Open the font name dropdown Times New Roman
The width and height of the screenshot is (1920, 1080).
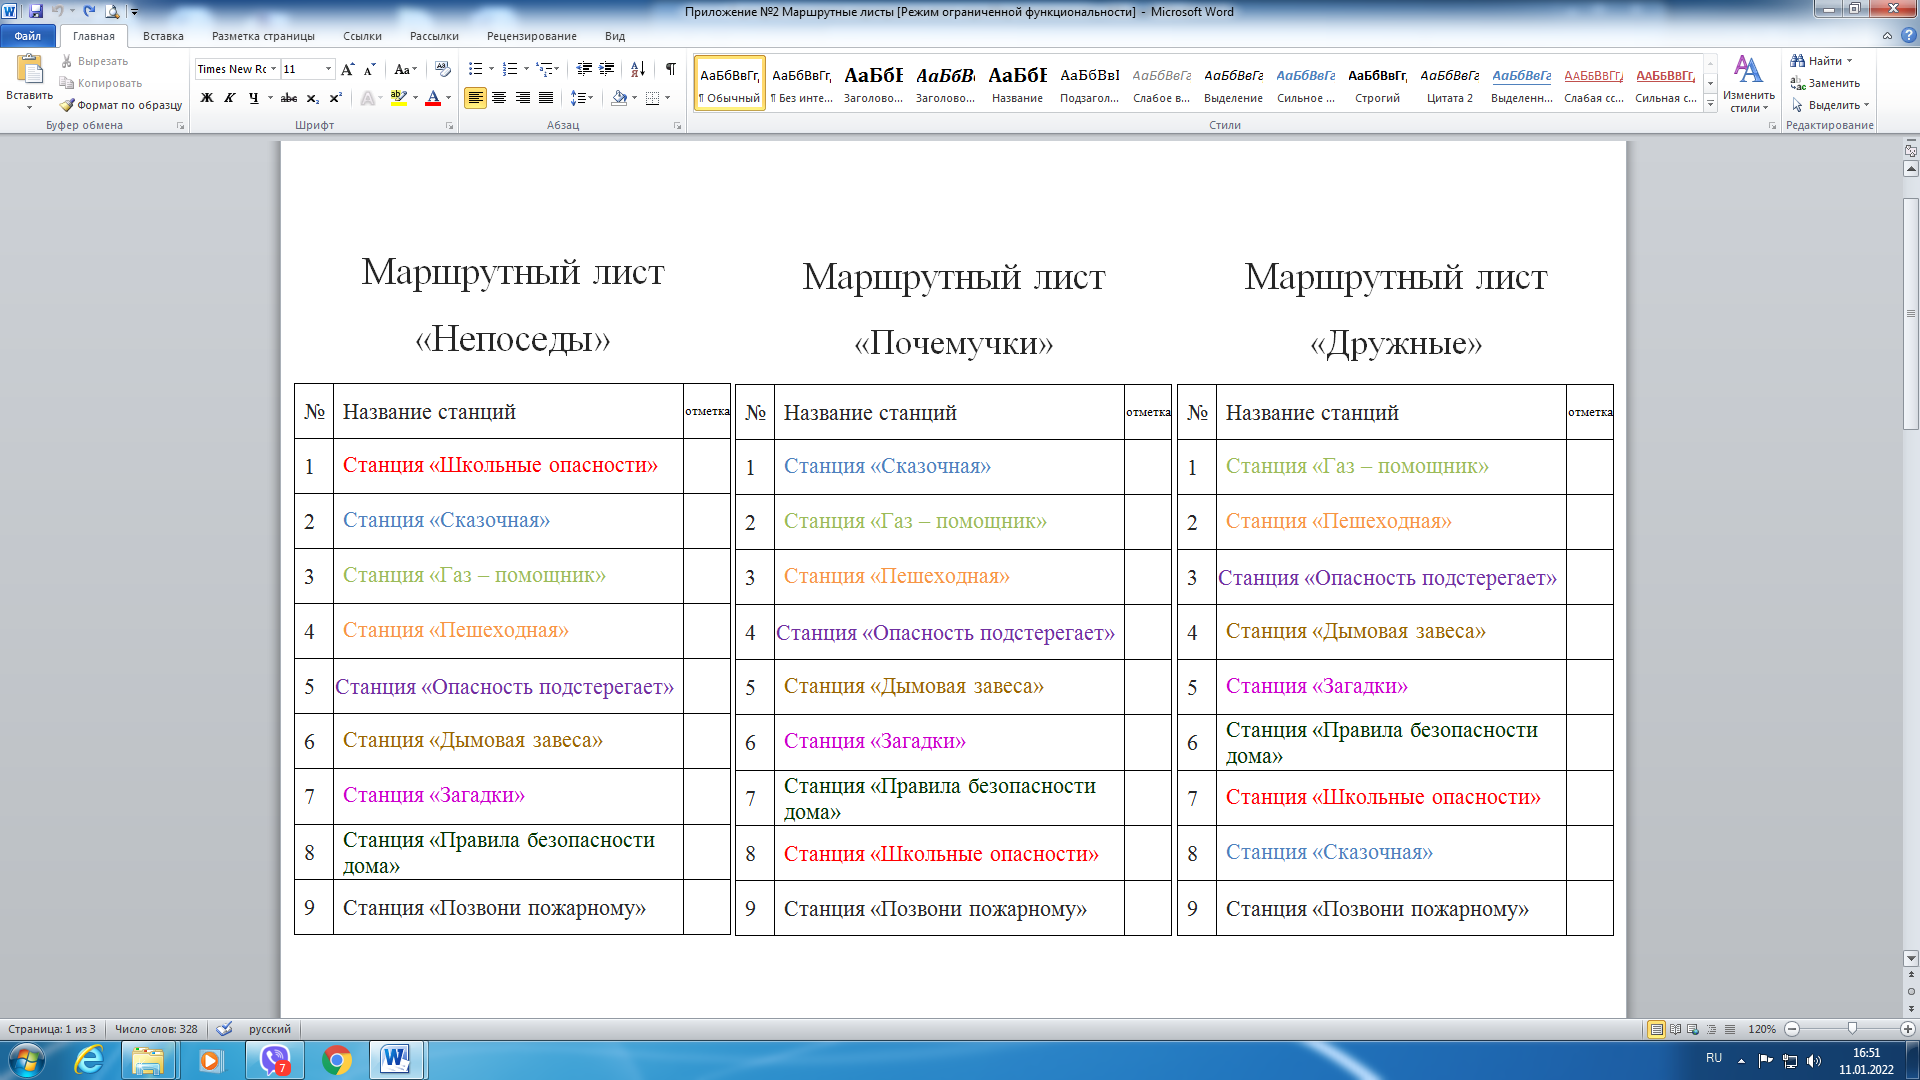(273, 69)
